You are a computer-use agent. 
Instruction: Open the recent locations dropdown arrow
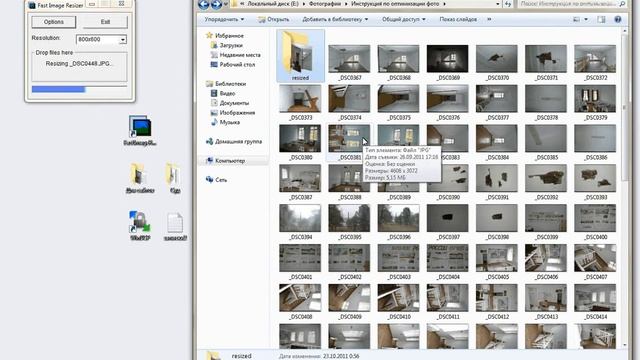(x=225, y=4)
